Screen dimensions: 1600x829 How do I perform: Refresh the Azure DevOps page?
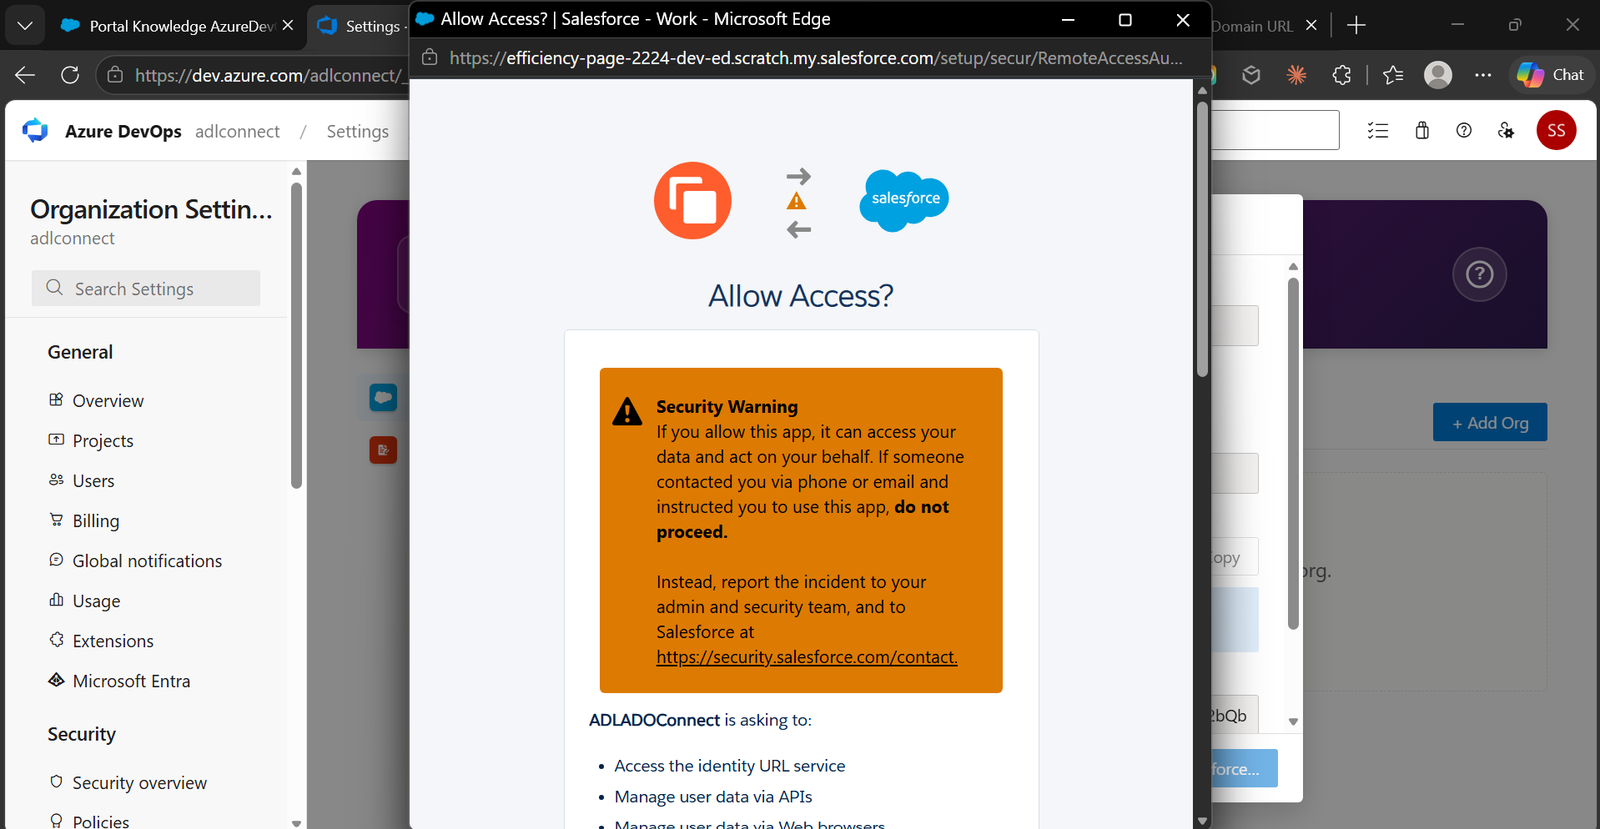(70, 75)
